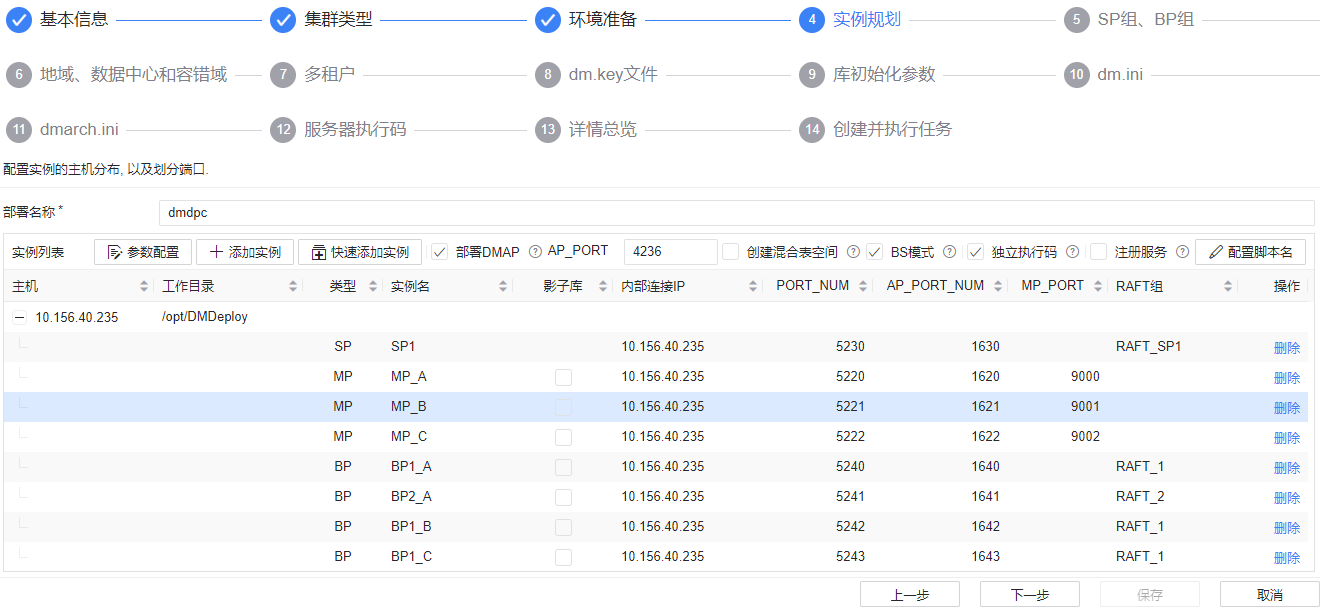Image resolution: width=1323 pixels, height=610 pixels.
Task: Select MP_PORT 9002 cell
Action: pyautogui.click(x=1085, y=437)
